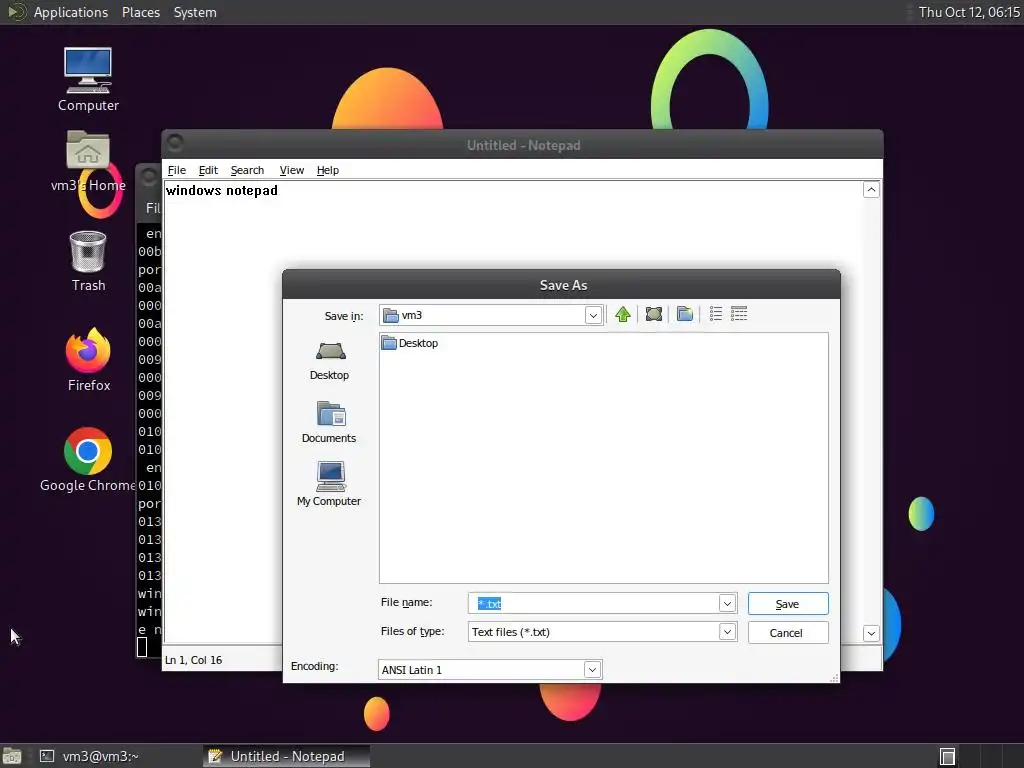Click the Notepad window title icon
This screenshot has height=768, width=1024.
click(x=174, y=142)
